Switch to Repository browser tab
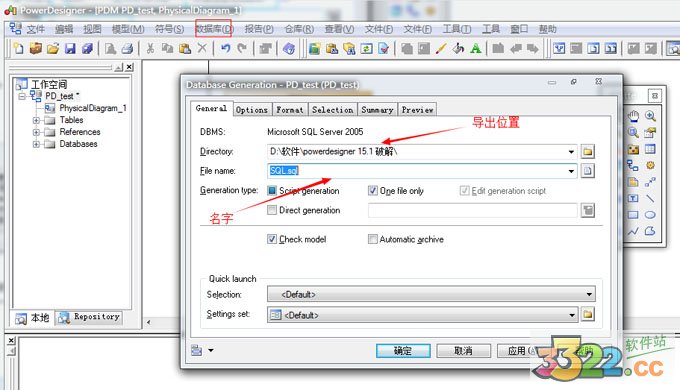 [89, 317]
